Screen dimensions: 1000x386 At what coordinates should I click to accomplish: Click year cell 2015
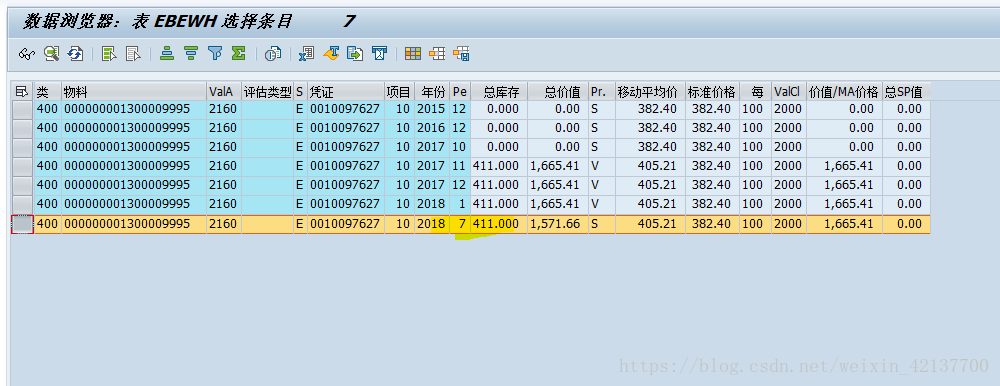pyautogui.click(x=432, y=110)
